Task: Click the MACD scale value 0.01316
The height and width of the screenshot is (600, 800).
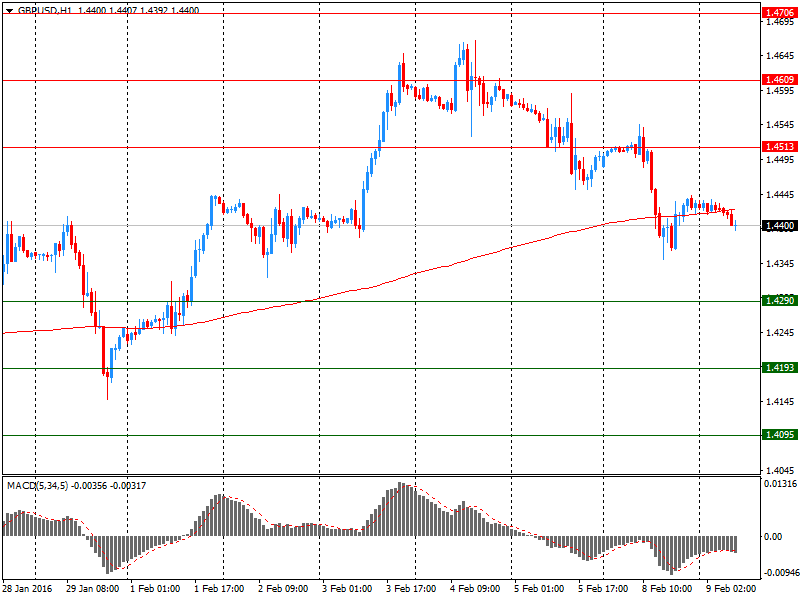Action: tap(780, 484)
